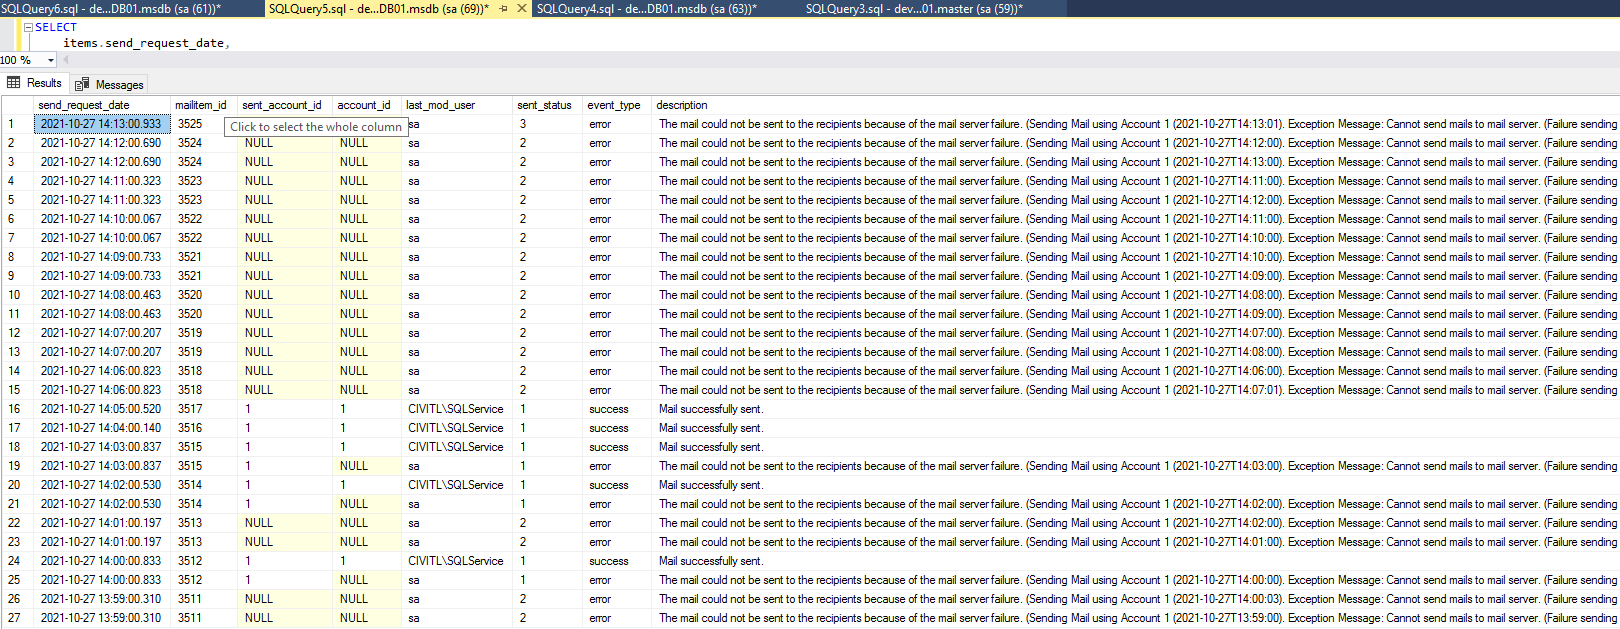The width and height of the screenshot is (1620, 629).
Task: Click mailitem_id 3522 in row 6
Action: click(x=204, y=219)
